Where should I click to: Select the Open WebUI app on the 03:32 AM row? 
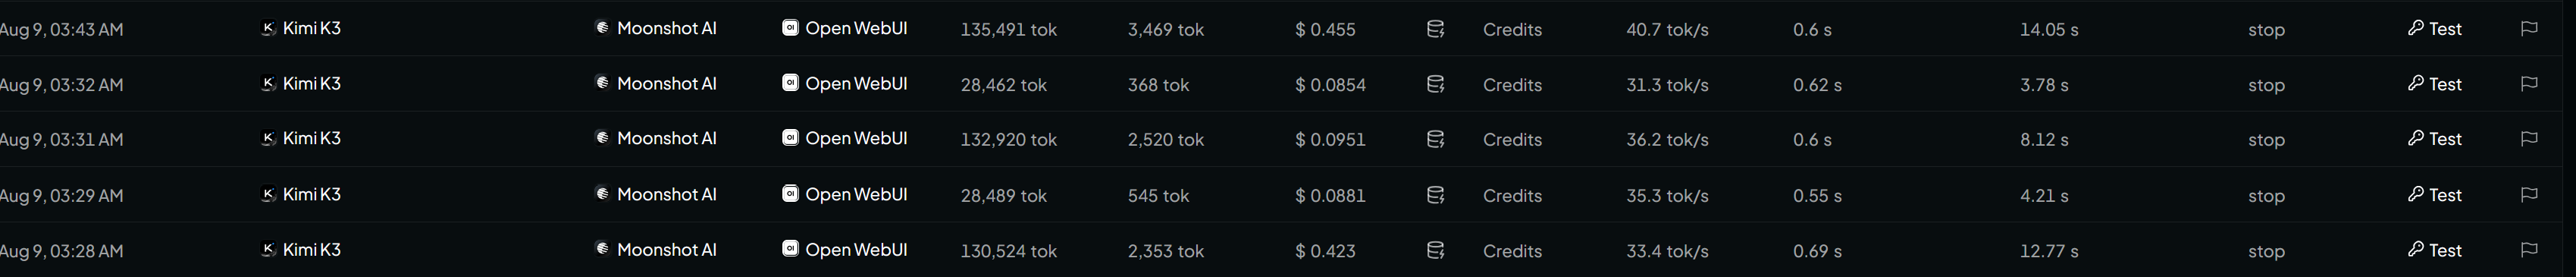coord(844,84)
